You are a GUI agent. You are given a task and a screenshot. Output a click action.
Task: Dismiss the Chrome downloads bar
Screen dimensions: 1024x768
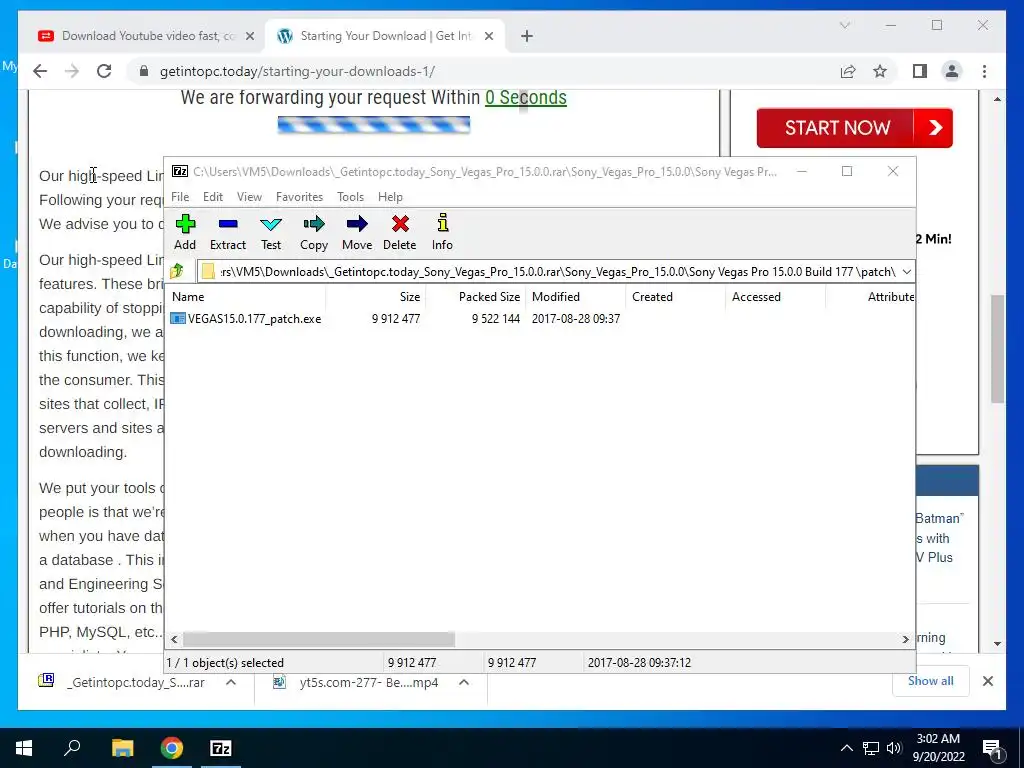tap(987, 681)
